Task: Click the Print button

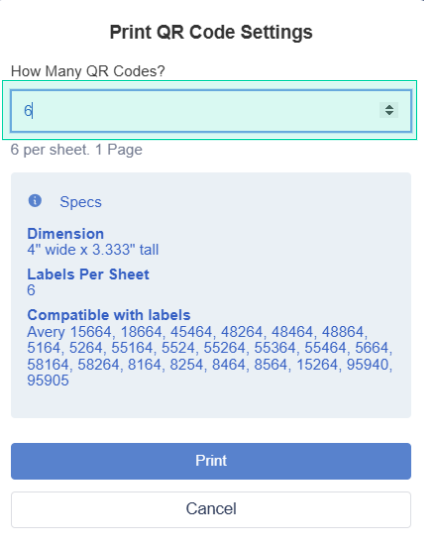Action: (211, 461)
